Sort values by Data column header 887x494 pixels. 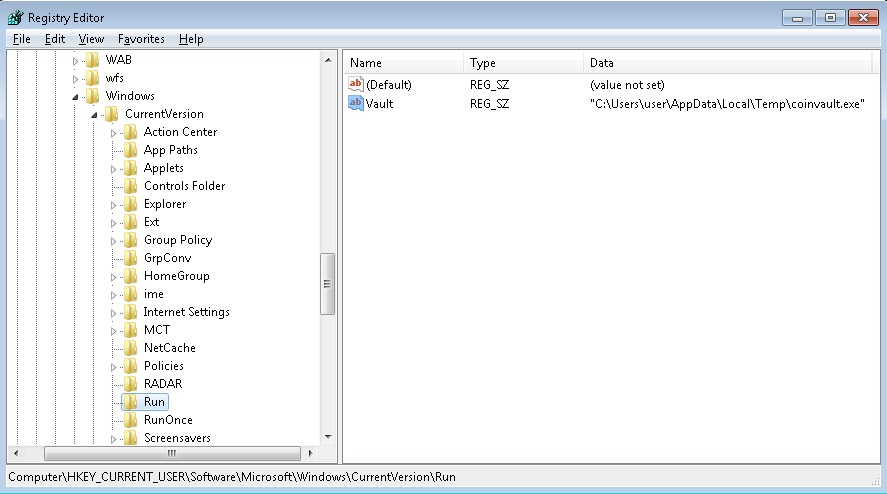pos(728,63)
